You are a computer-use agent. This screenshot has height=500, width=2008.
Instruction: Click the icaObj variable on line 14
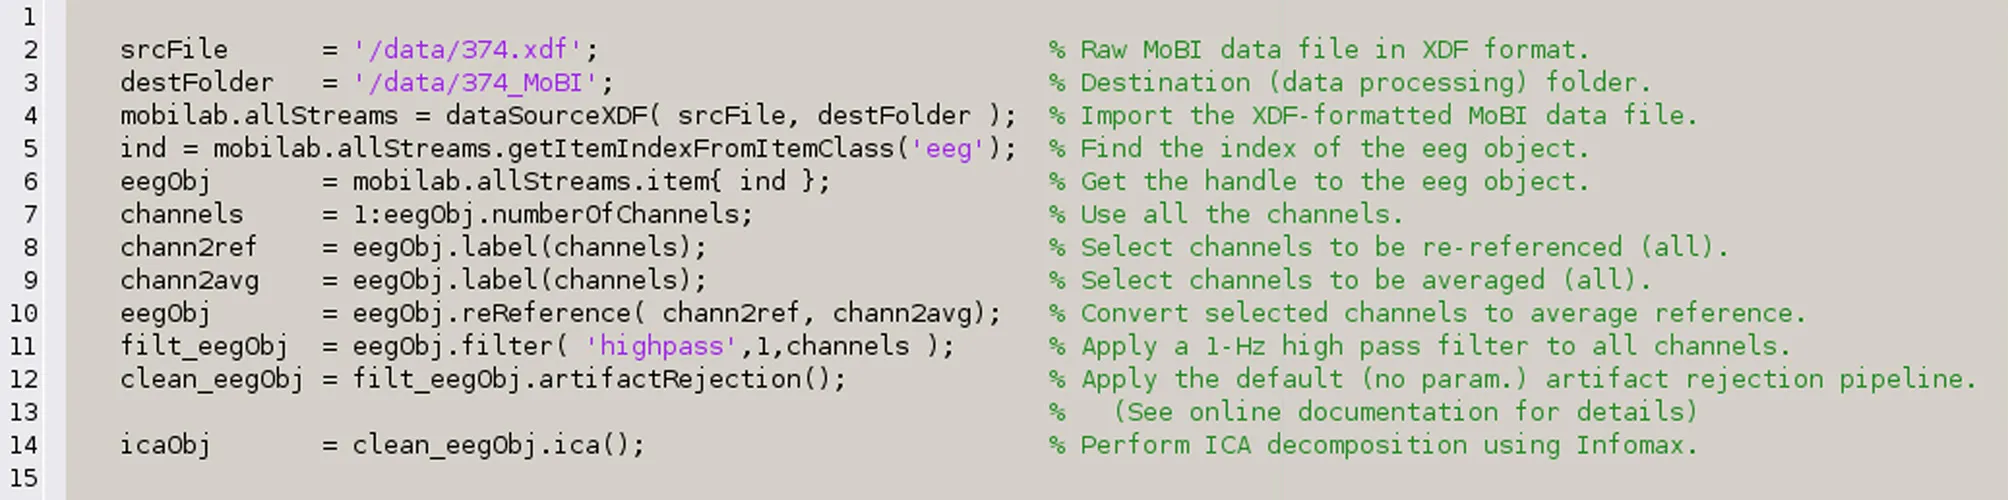[165, 446]
